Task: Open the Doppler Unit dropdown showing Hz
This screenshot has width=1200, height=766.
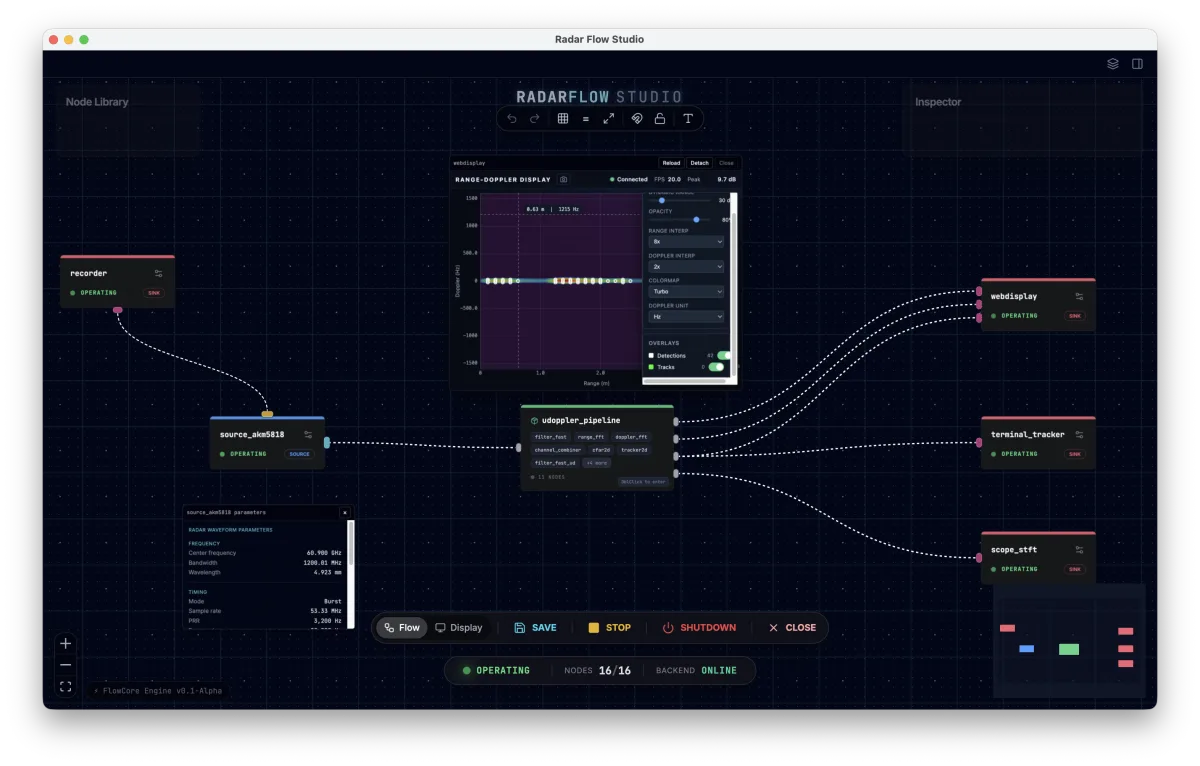Action: point(686,316)
